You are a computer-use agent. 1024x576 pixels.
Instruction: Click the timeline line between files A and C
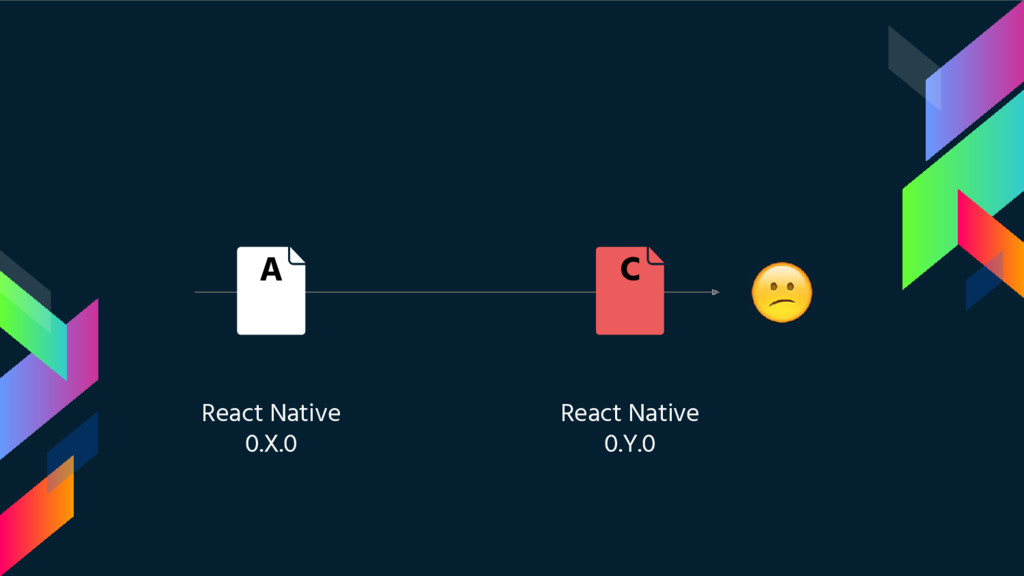pyautogui.click(x=451, y=292)
